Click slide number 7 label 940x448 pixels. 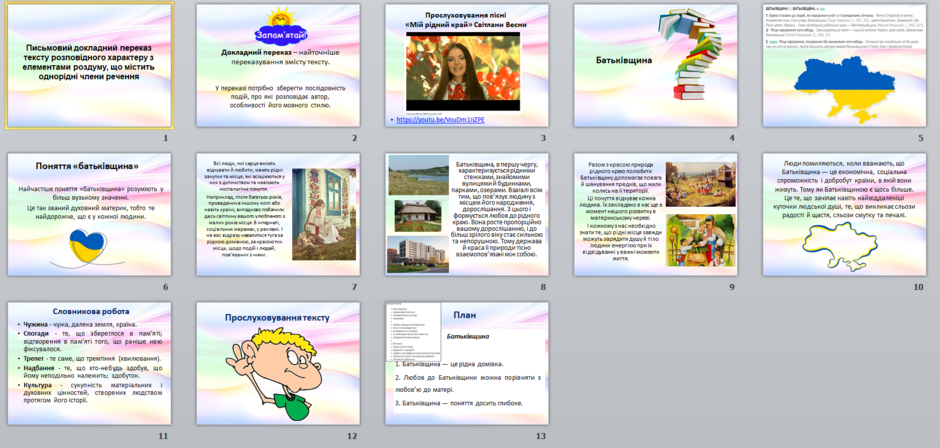coord(354,287)
